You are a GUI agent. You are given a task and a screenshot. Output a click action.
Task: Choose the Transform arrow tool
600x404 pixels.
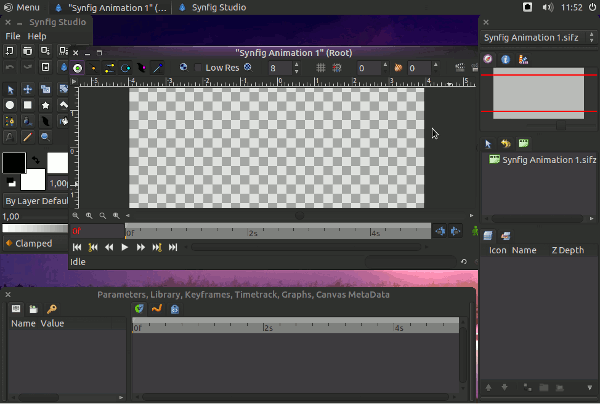10,89
